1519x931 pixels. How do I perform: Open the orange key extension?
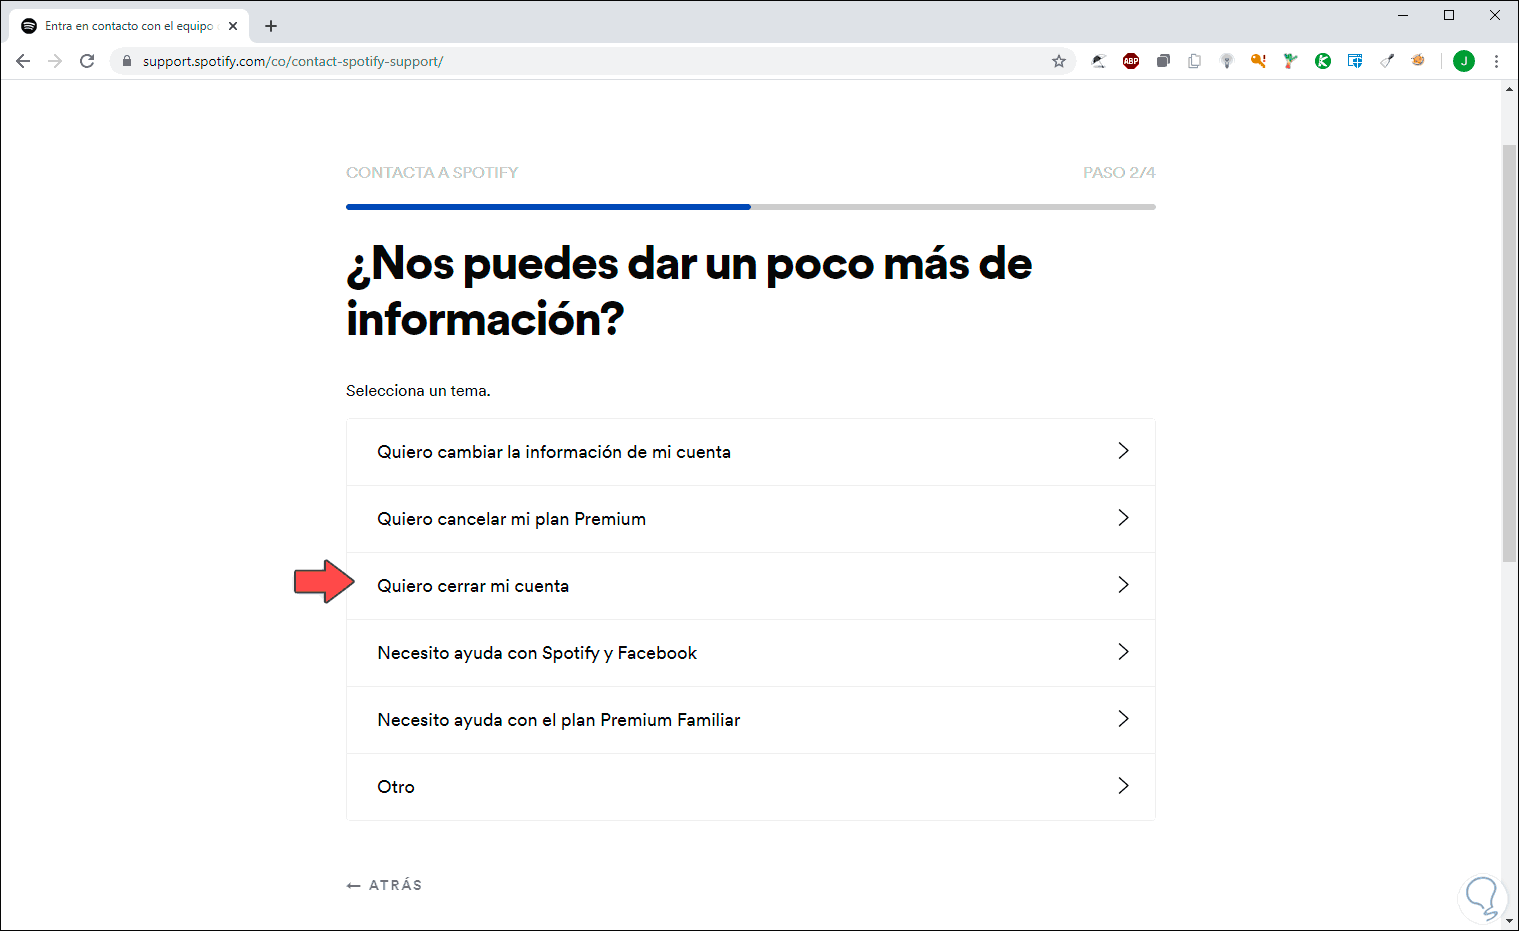click(x=1259, y=61)
